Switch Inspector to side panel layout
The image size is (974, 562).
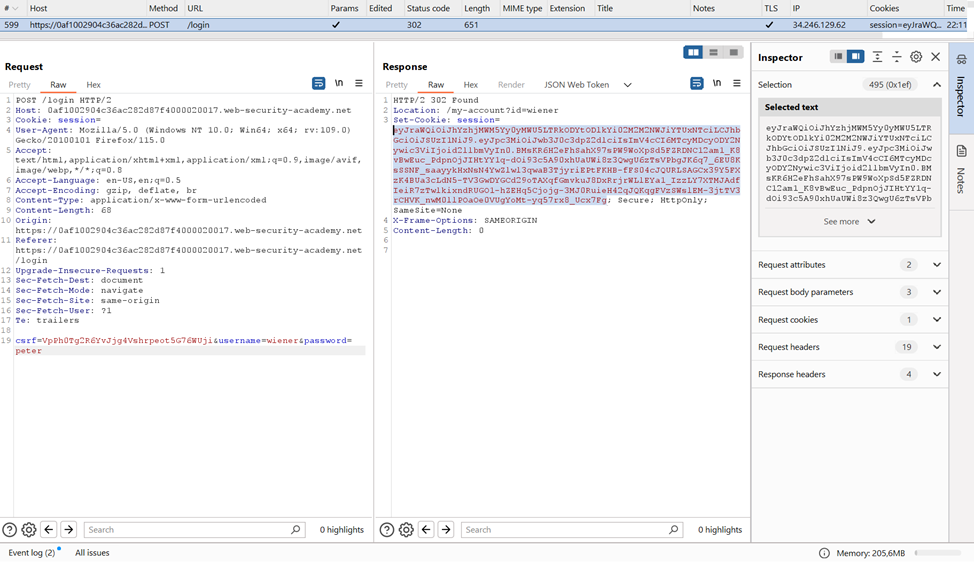tap(856, 57)
